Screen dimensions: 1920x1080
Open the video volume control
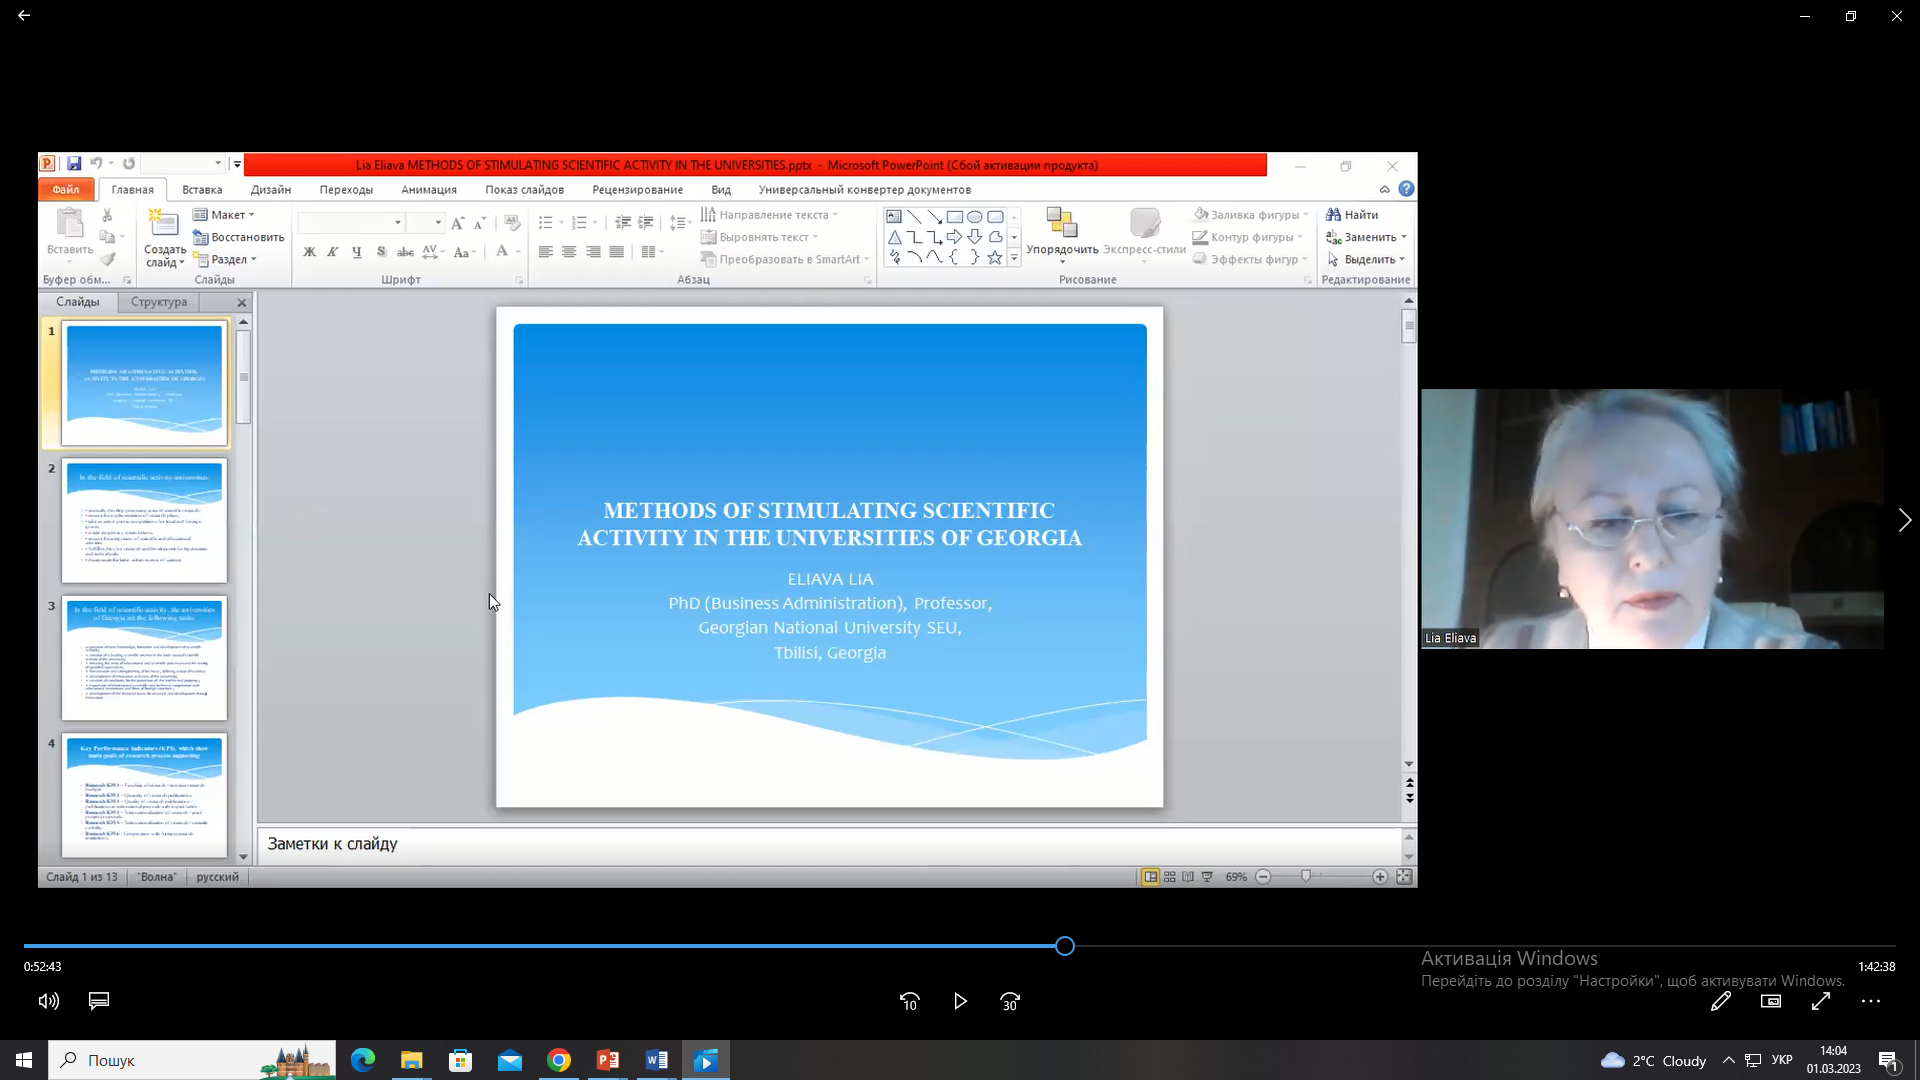point(48,1001)
